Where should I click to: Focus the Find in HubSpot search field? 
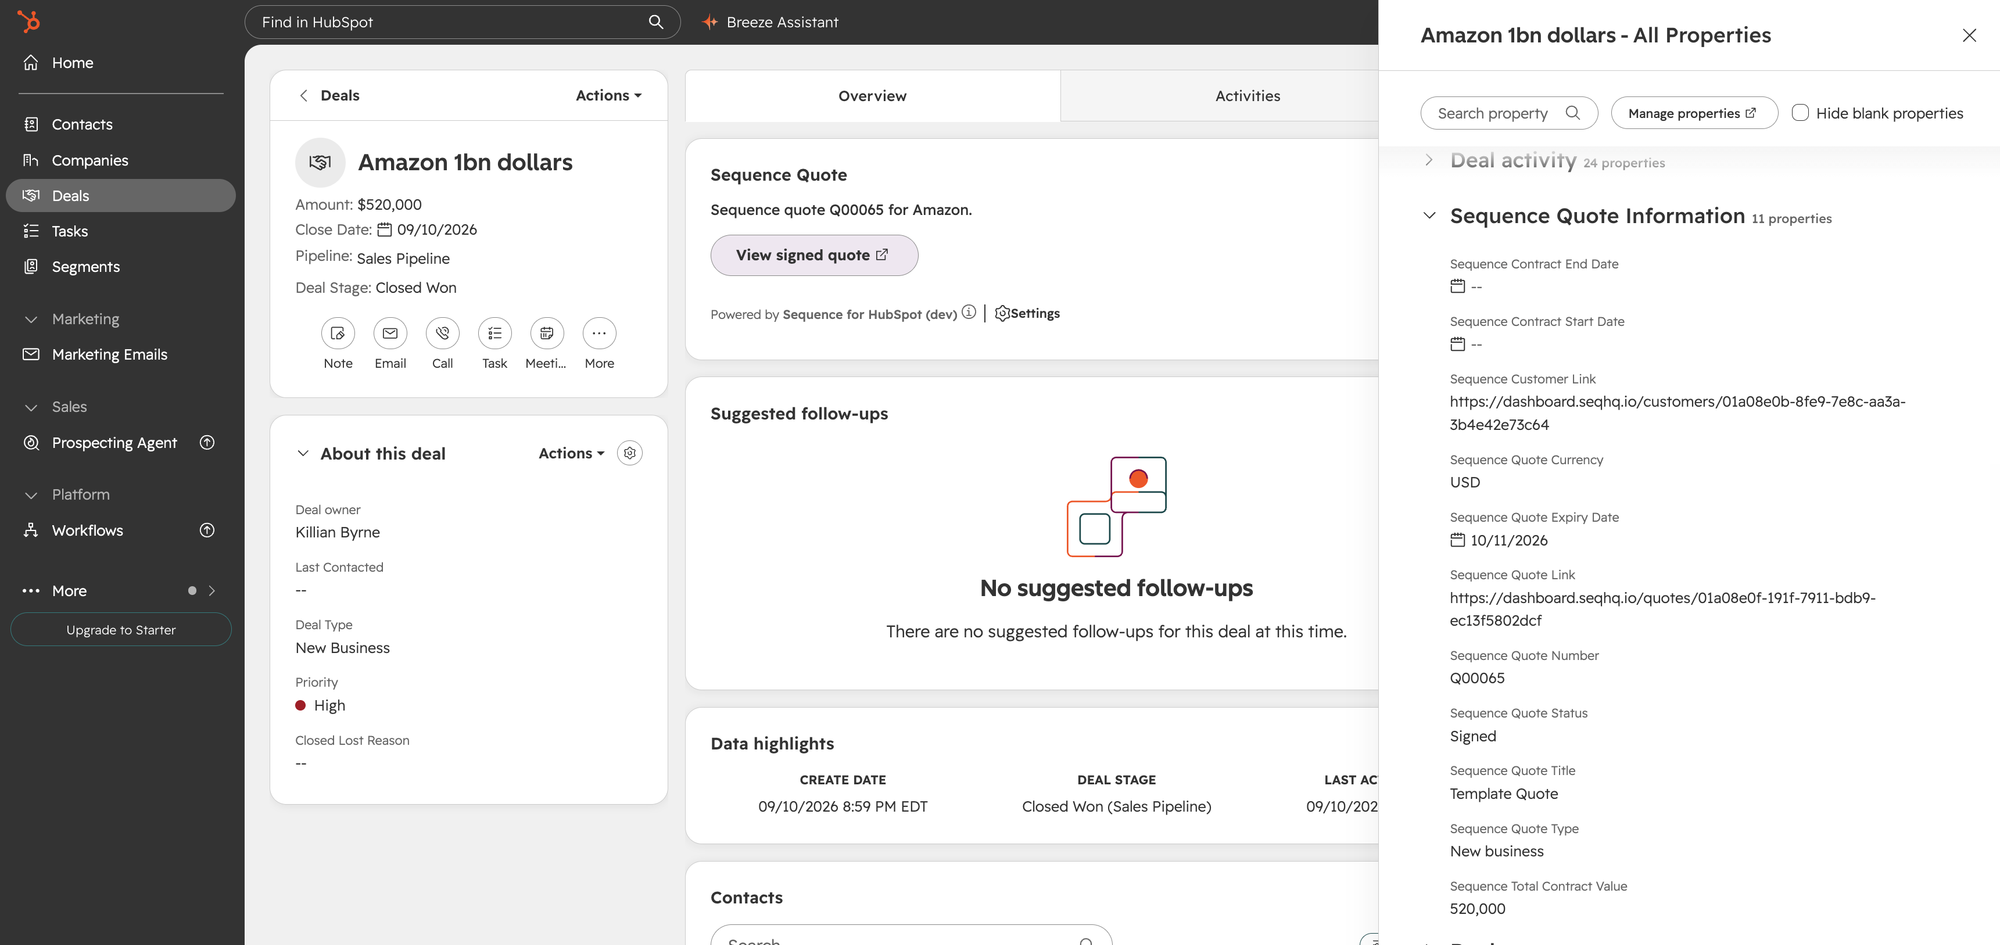point(462,22)
